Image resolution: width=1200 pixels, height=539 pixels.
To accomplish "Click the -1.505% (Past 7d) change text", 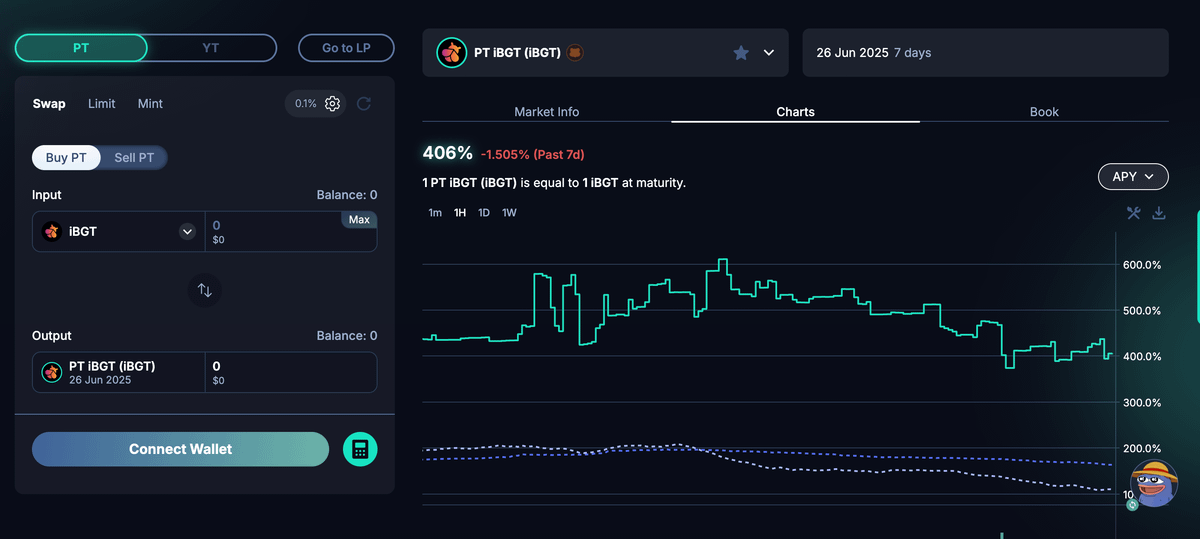I will click(x=532, y=155).
